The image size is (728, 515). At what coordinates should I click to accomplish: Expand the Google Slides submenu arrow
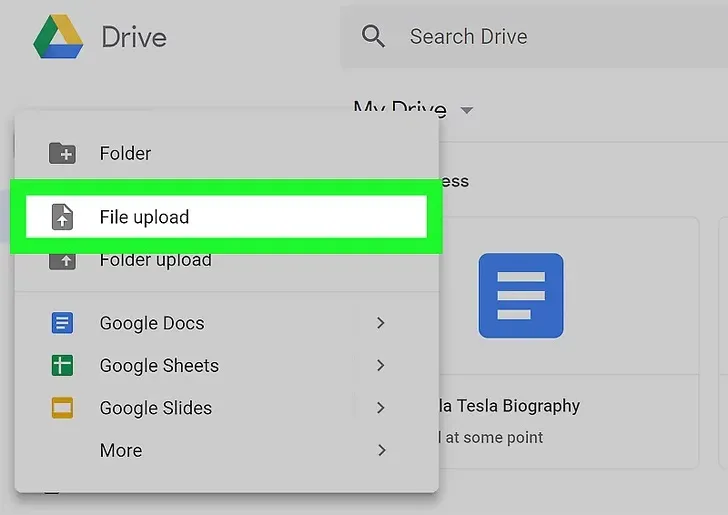pos(381,408)
